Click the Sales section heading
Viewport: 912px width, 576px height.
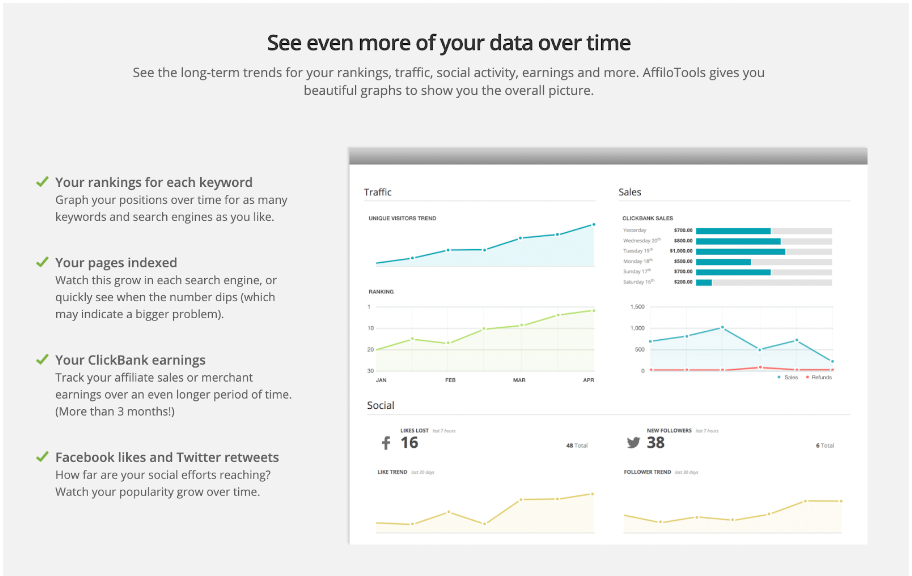(x=630, y=192)
